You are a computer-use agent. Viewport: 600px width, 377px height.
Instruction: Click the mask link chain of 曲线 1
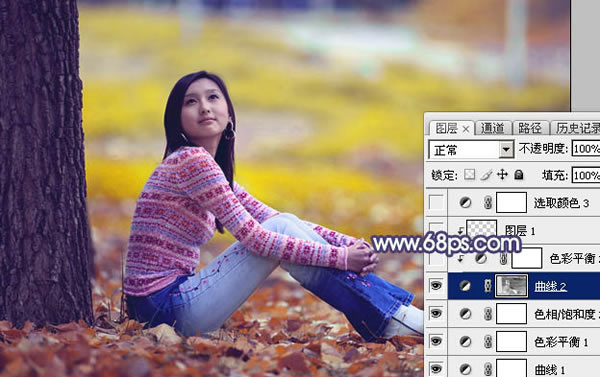488,369
